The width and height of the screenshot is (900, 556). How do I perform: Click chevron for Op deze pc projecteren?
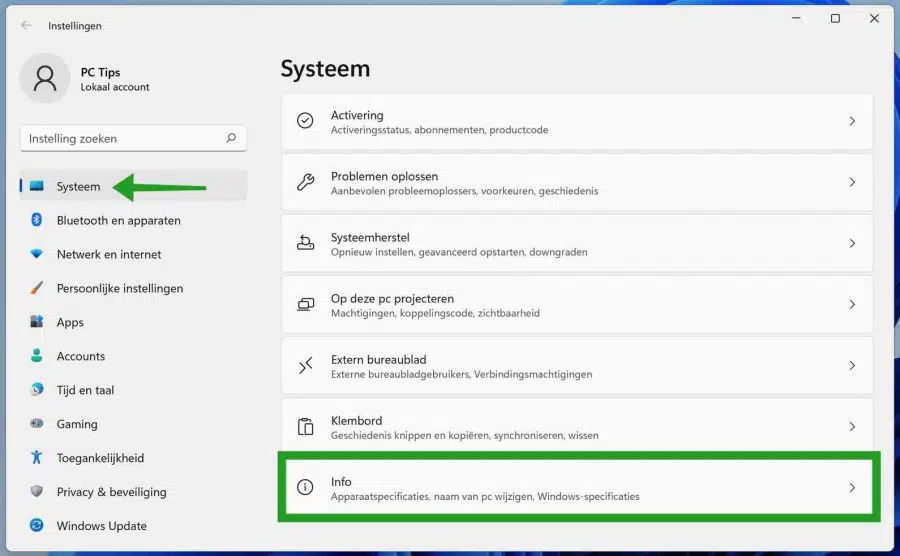[852, 304]
